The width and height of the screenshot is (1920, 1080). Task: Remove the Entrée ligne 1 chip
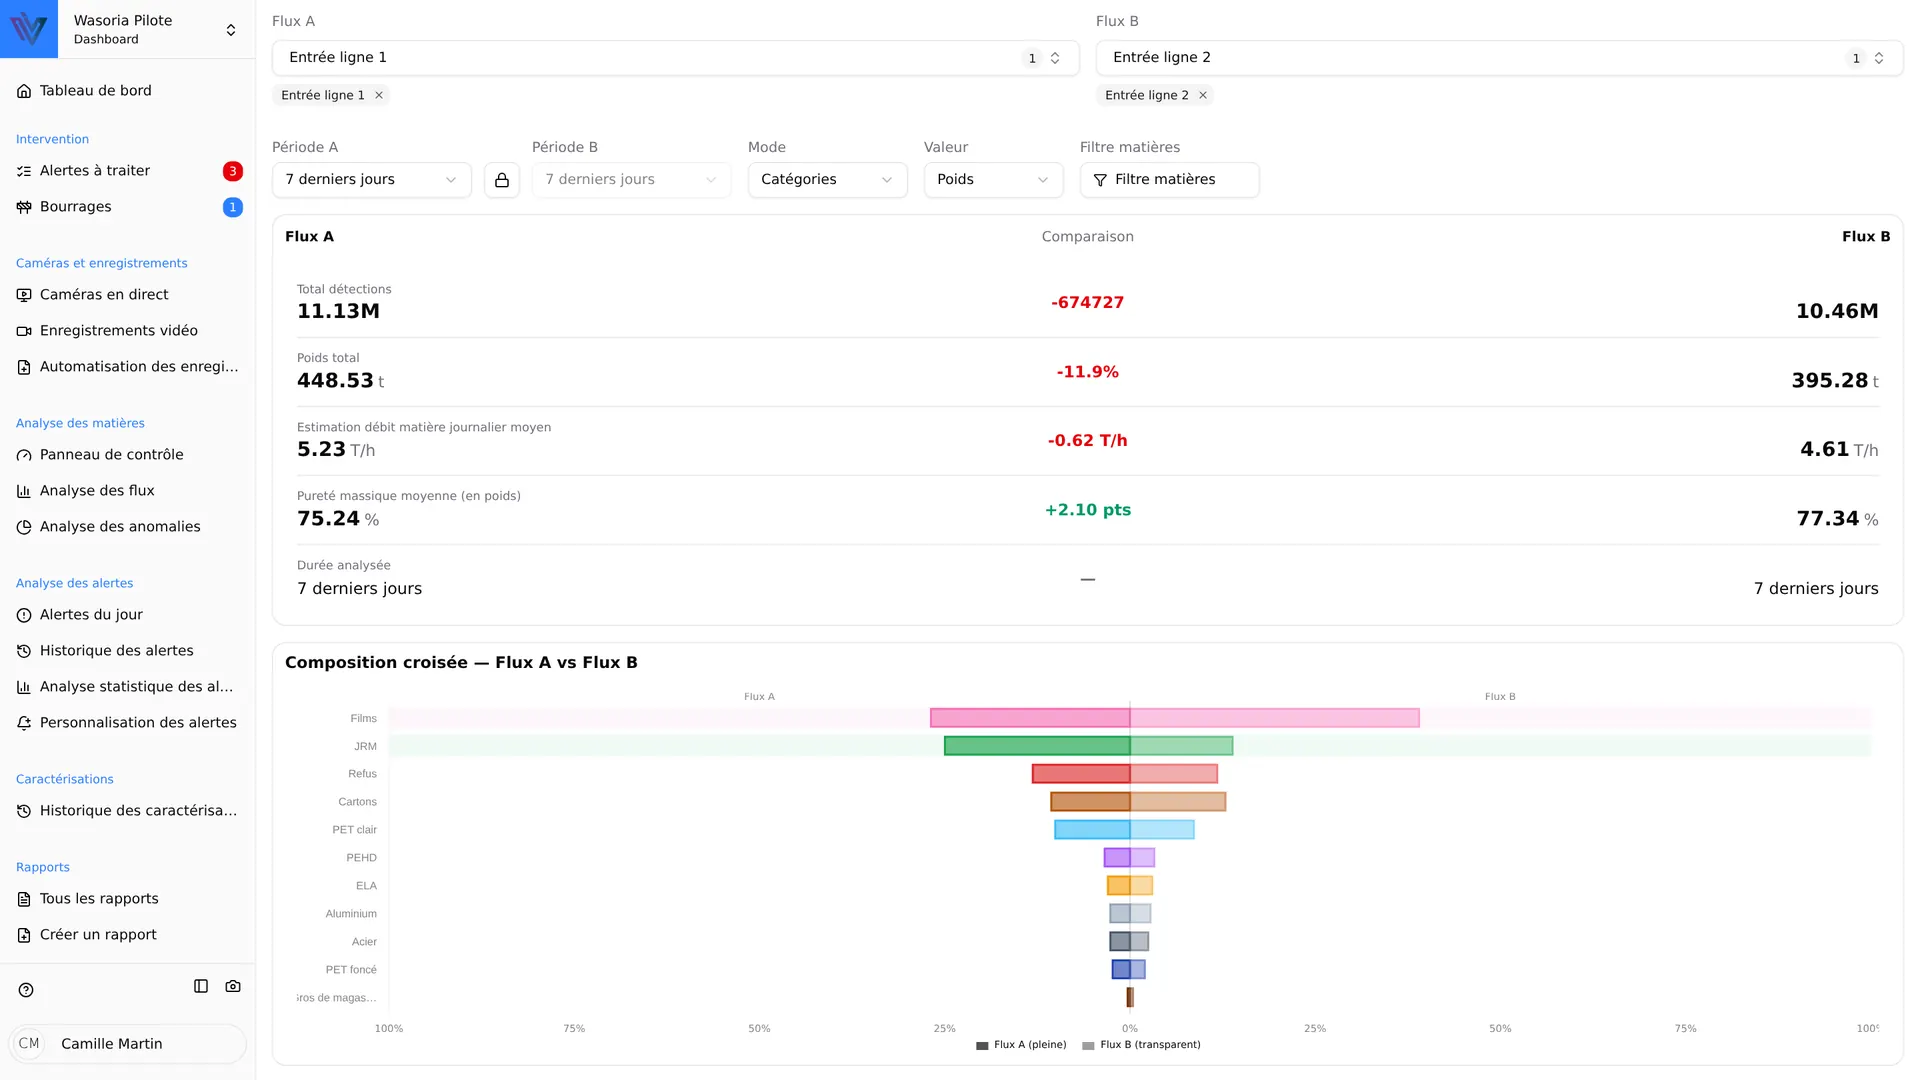(x=379, y=95)
